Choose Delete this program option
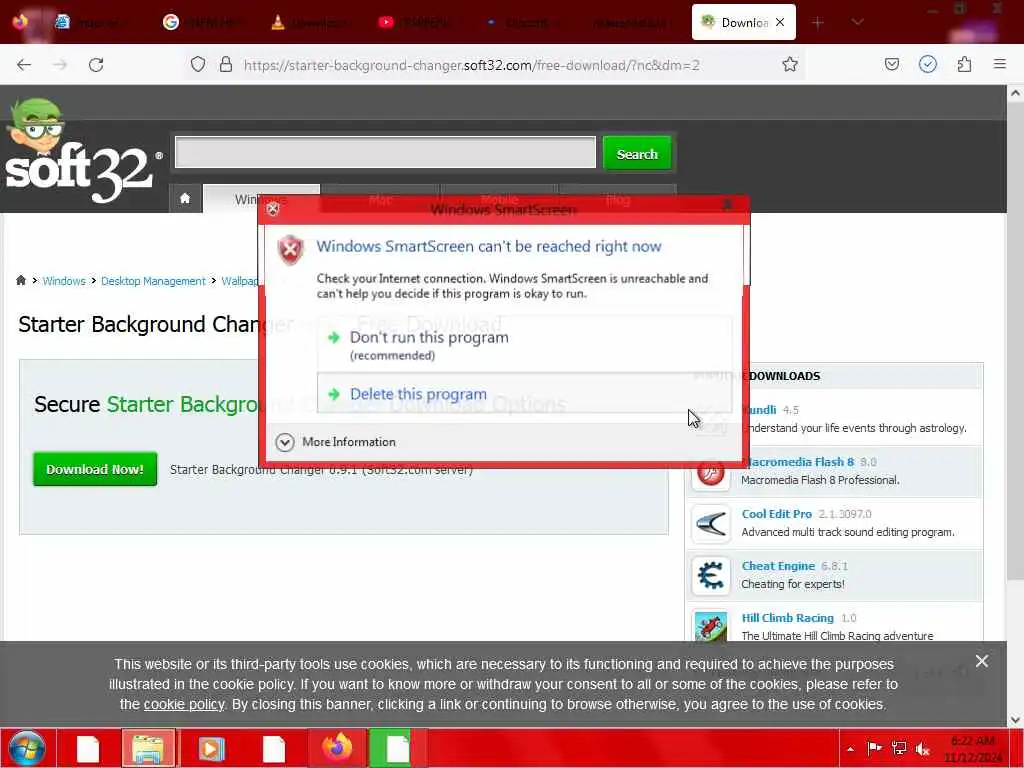1024x768 pixels. pos(524,393)
